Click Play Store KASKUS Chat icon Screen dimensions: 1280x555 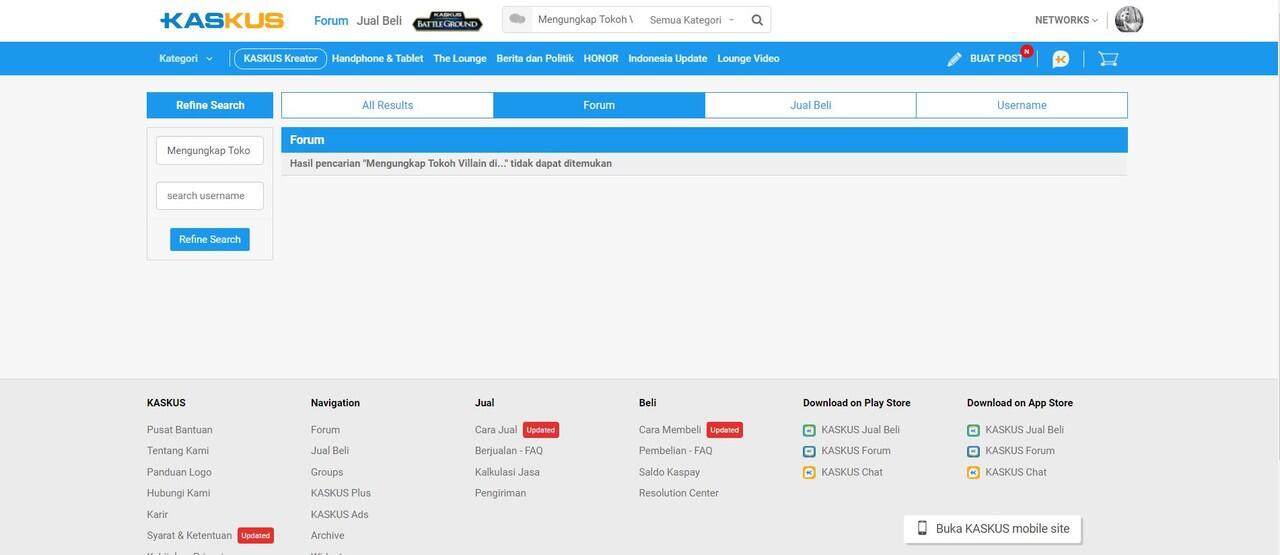pyautogui.click(x=809, y=473)
